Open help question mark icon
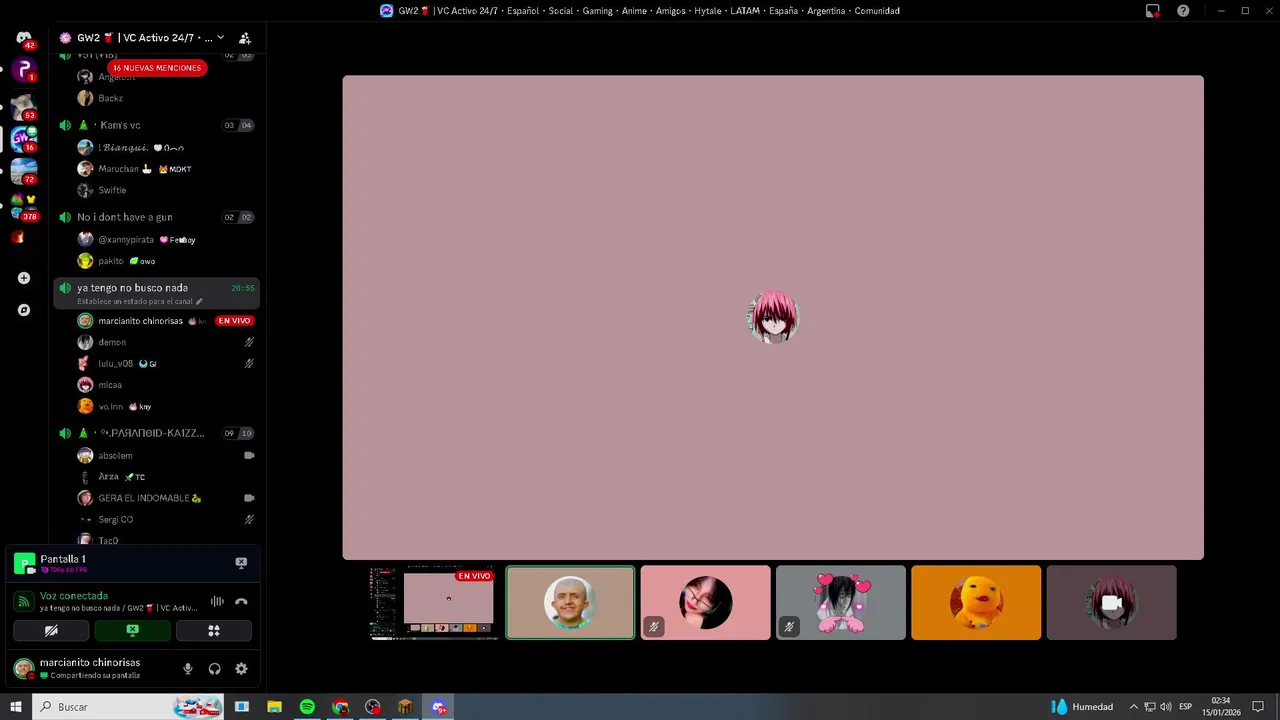1280x720 pixels. pyautogui.click(x=1183, y=11)
